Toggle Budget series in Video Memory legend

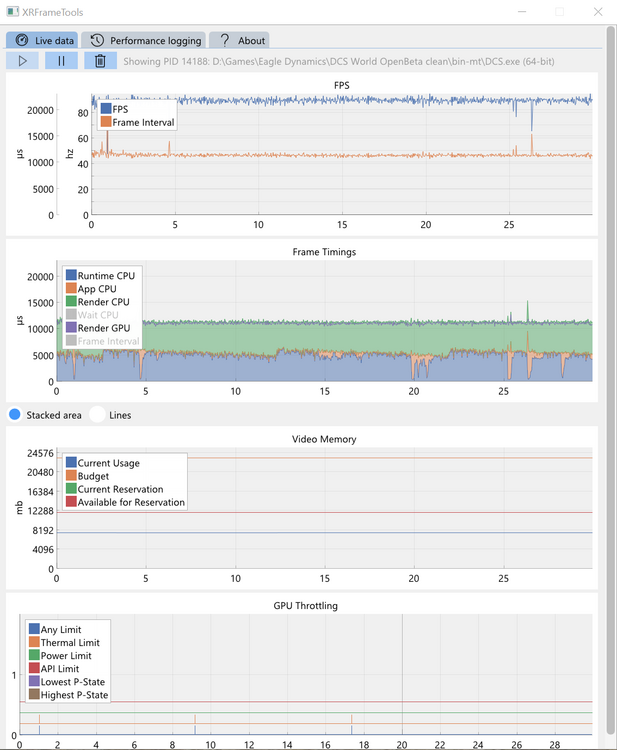click(x=72, y=476)
